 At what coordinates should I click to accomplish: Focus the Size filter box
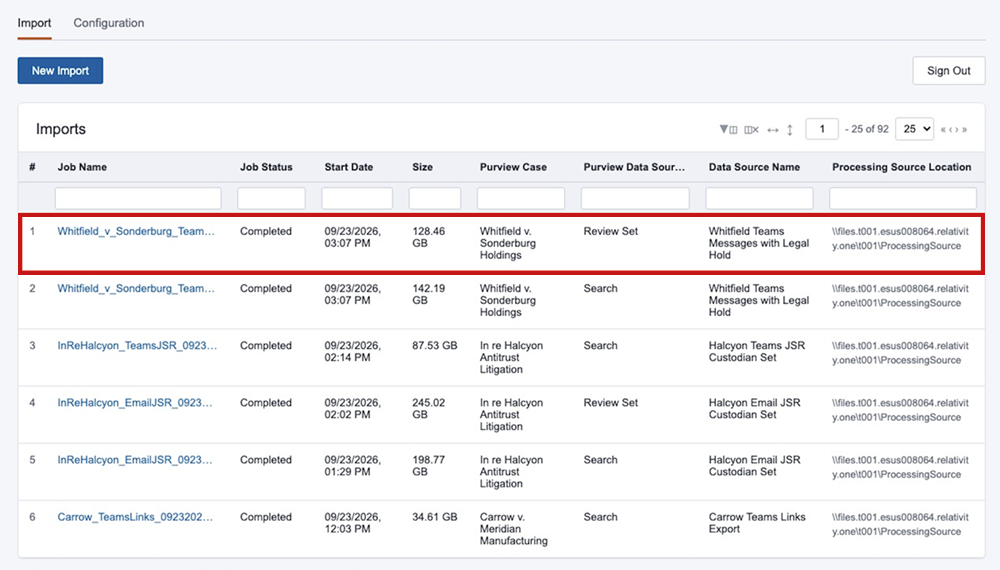pos(435,198)
